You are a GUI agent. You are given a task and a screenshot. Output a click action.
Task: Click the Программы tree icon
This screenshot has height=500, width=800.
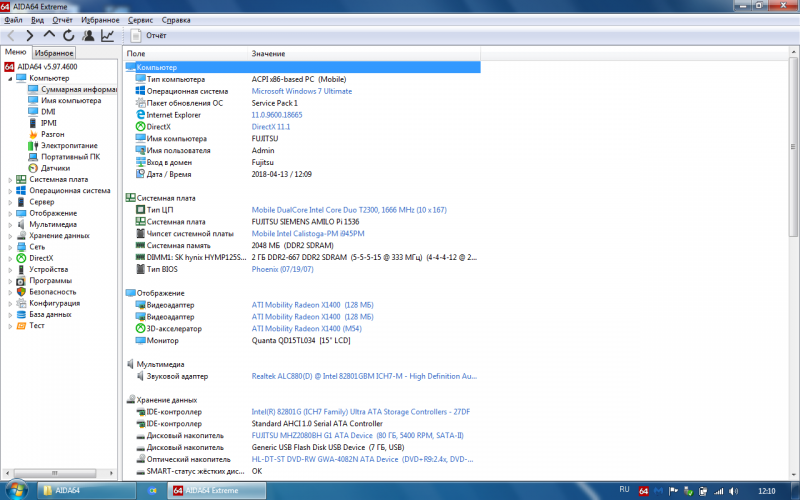[21, 281]
